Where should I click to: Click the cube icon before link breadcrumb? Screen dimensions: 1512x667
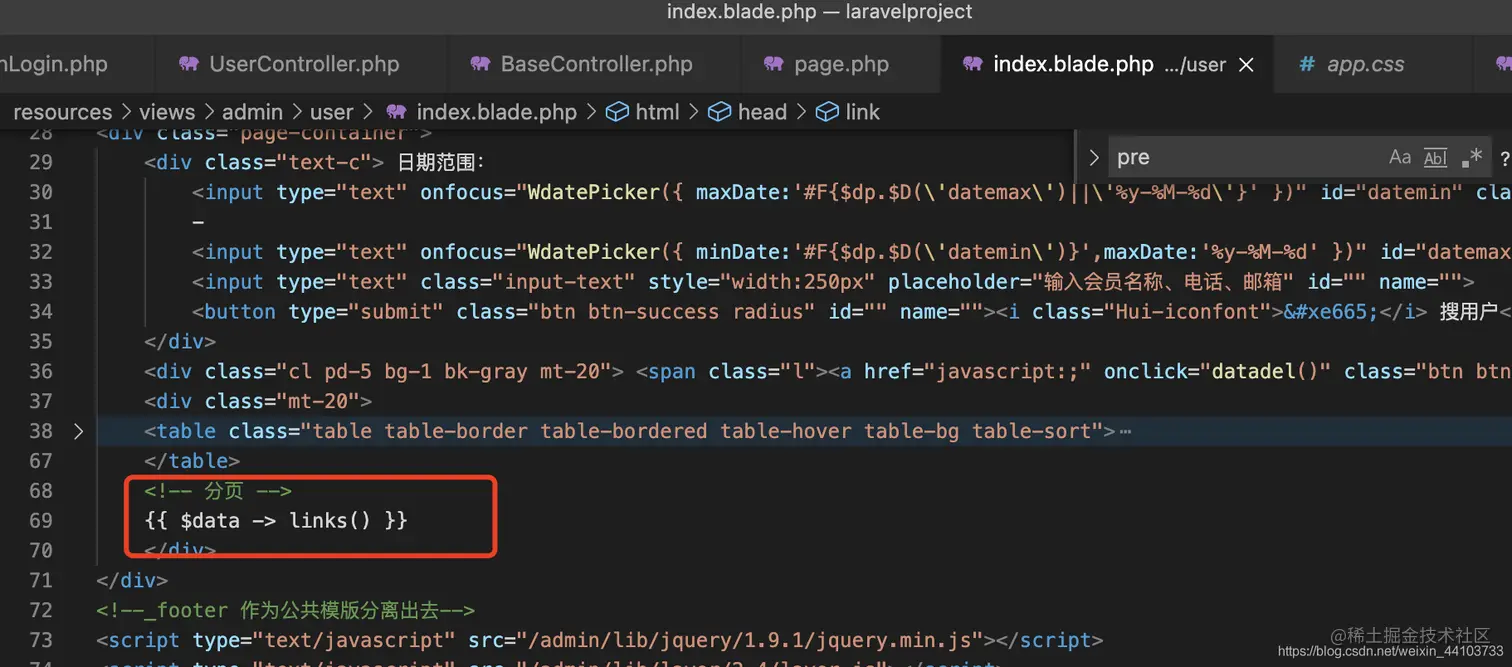(x=827, y=112)
